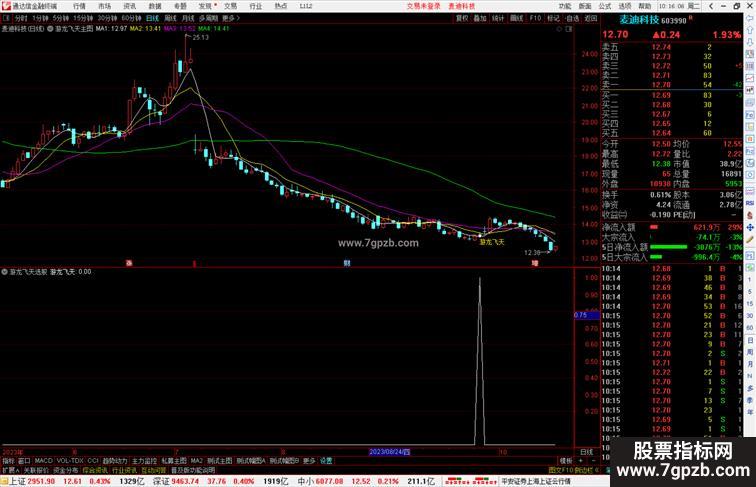Image resolution: width=756 pixels, height=487 pixels.
Task: Zoom out chart with − button
Action: (x=593, y=461)
